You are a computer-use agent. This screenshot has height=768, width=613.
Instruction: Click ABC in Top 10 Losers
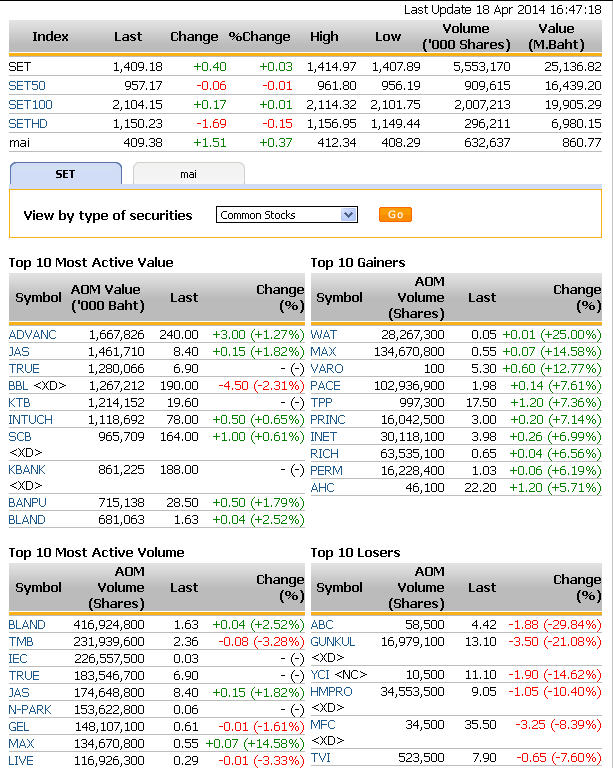pyautogui.click(x=322, y=624)
